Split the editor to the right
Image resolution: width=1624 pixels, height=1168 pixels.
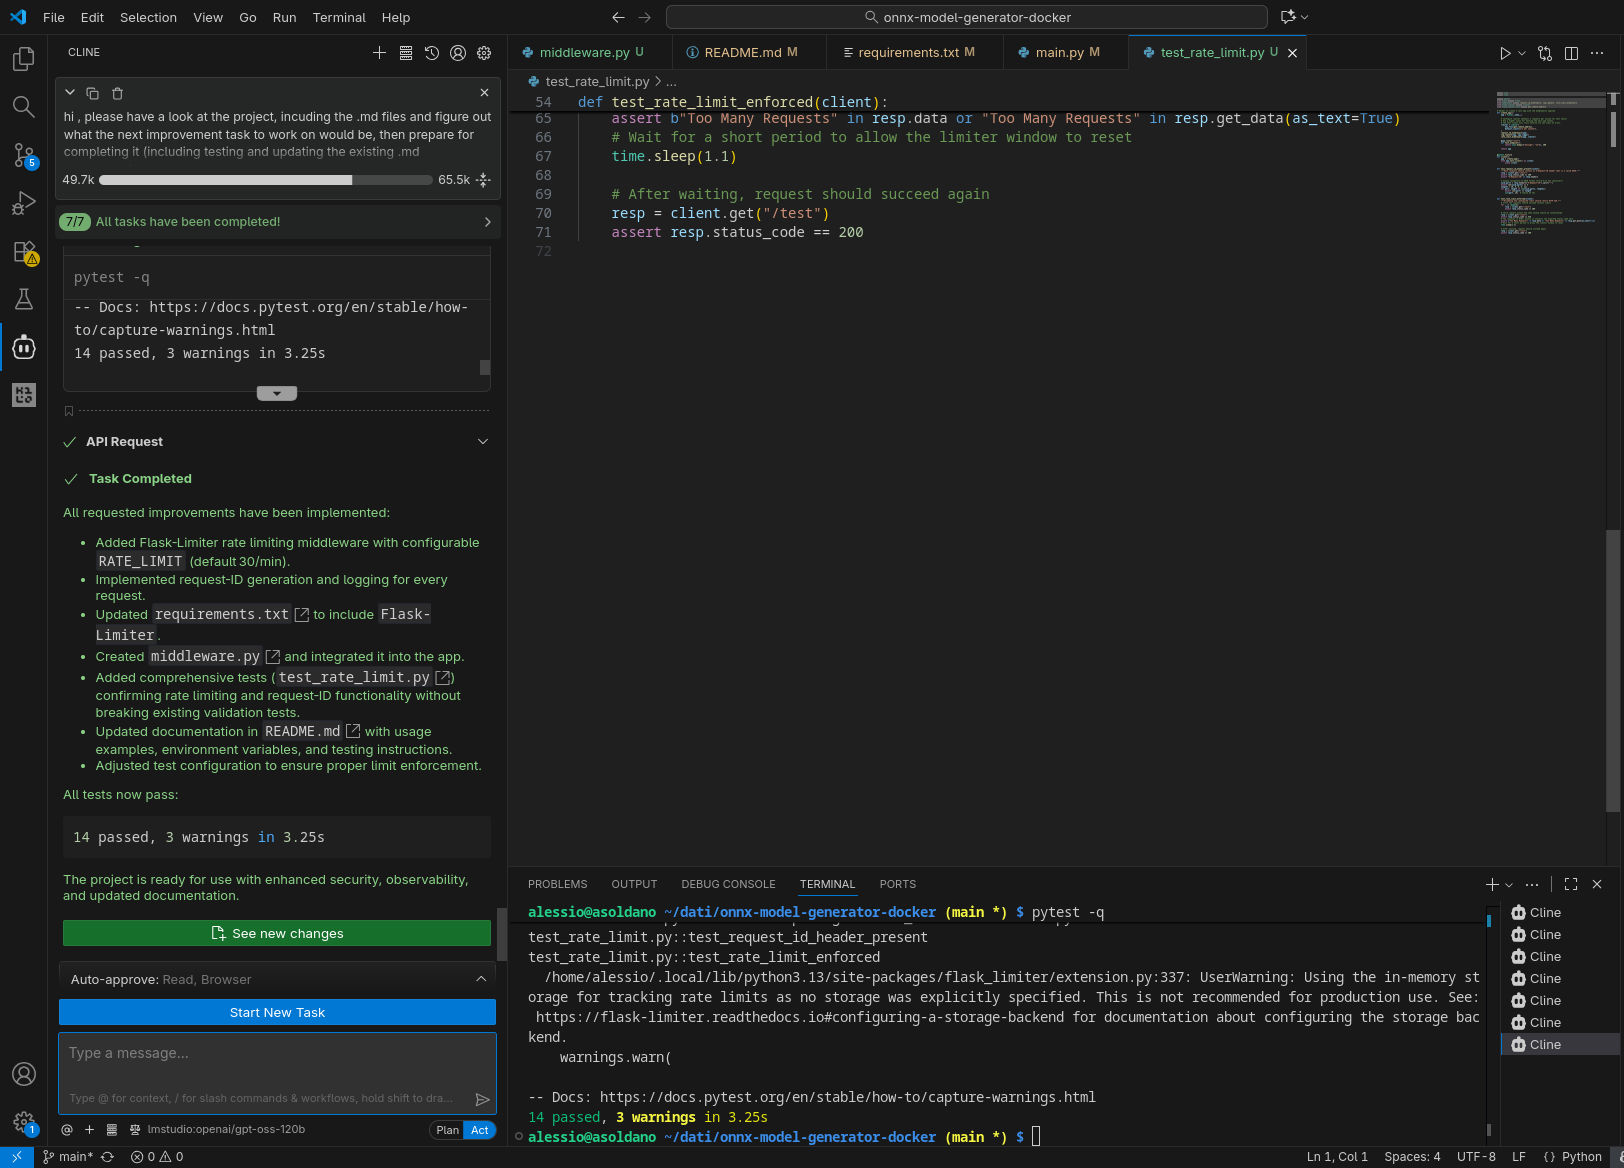pyautogui.click(x=1571, y=53)
